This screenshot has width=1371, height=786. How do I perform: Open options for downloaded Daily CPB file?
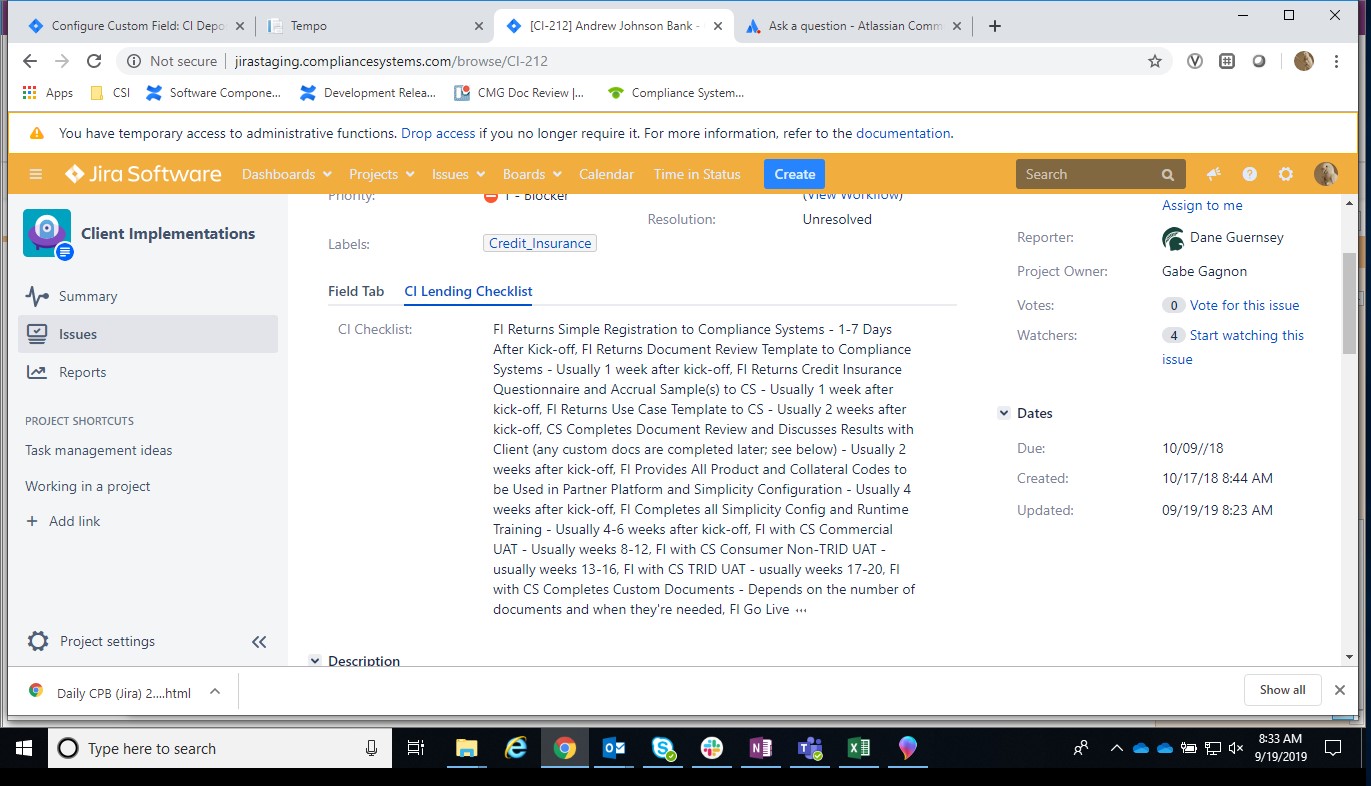214,691
